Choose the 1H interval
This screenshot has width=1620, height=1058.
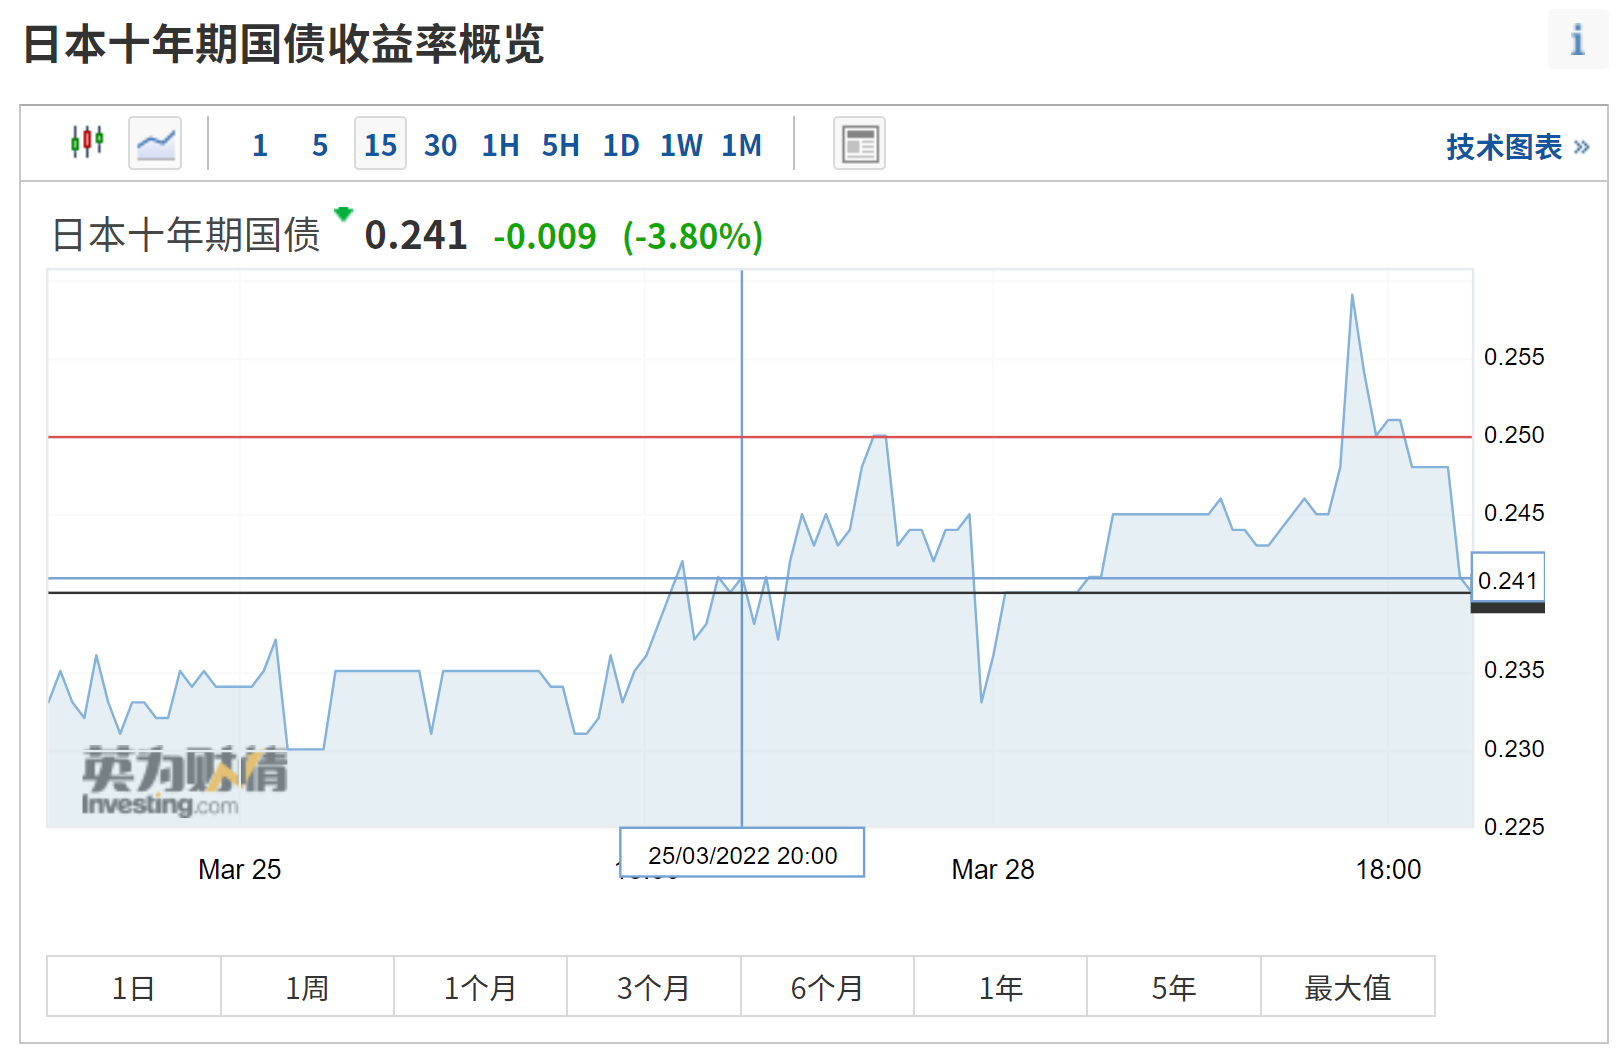point(500,145)
